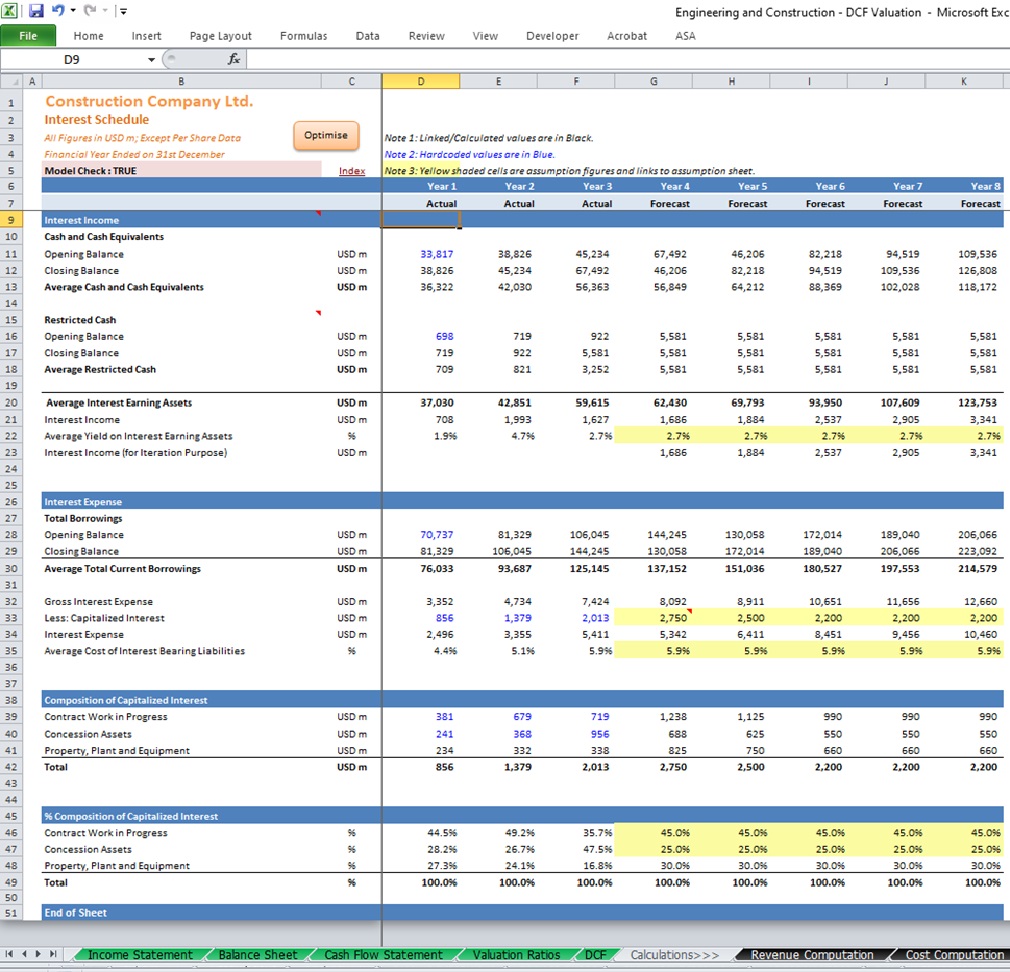Click previous sheet navigation arrow

pos(24,954)
